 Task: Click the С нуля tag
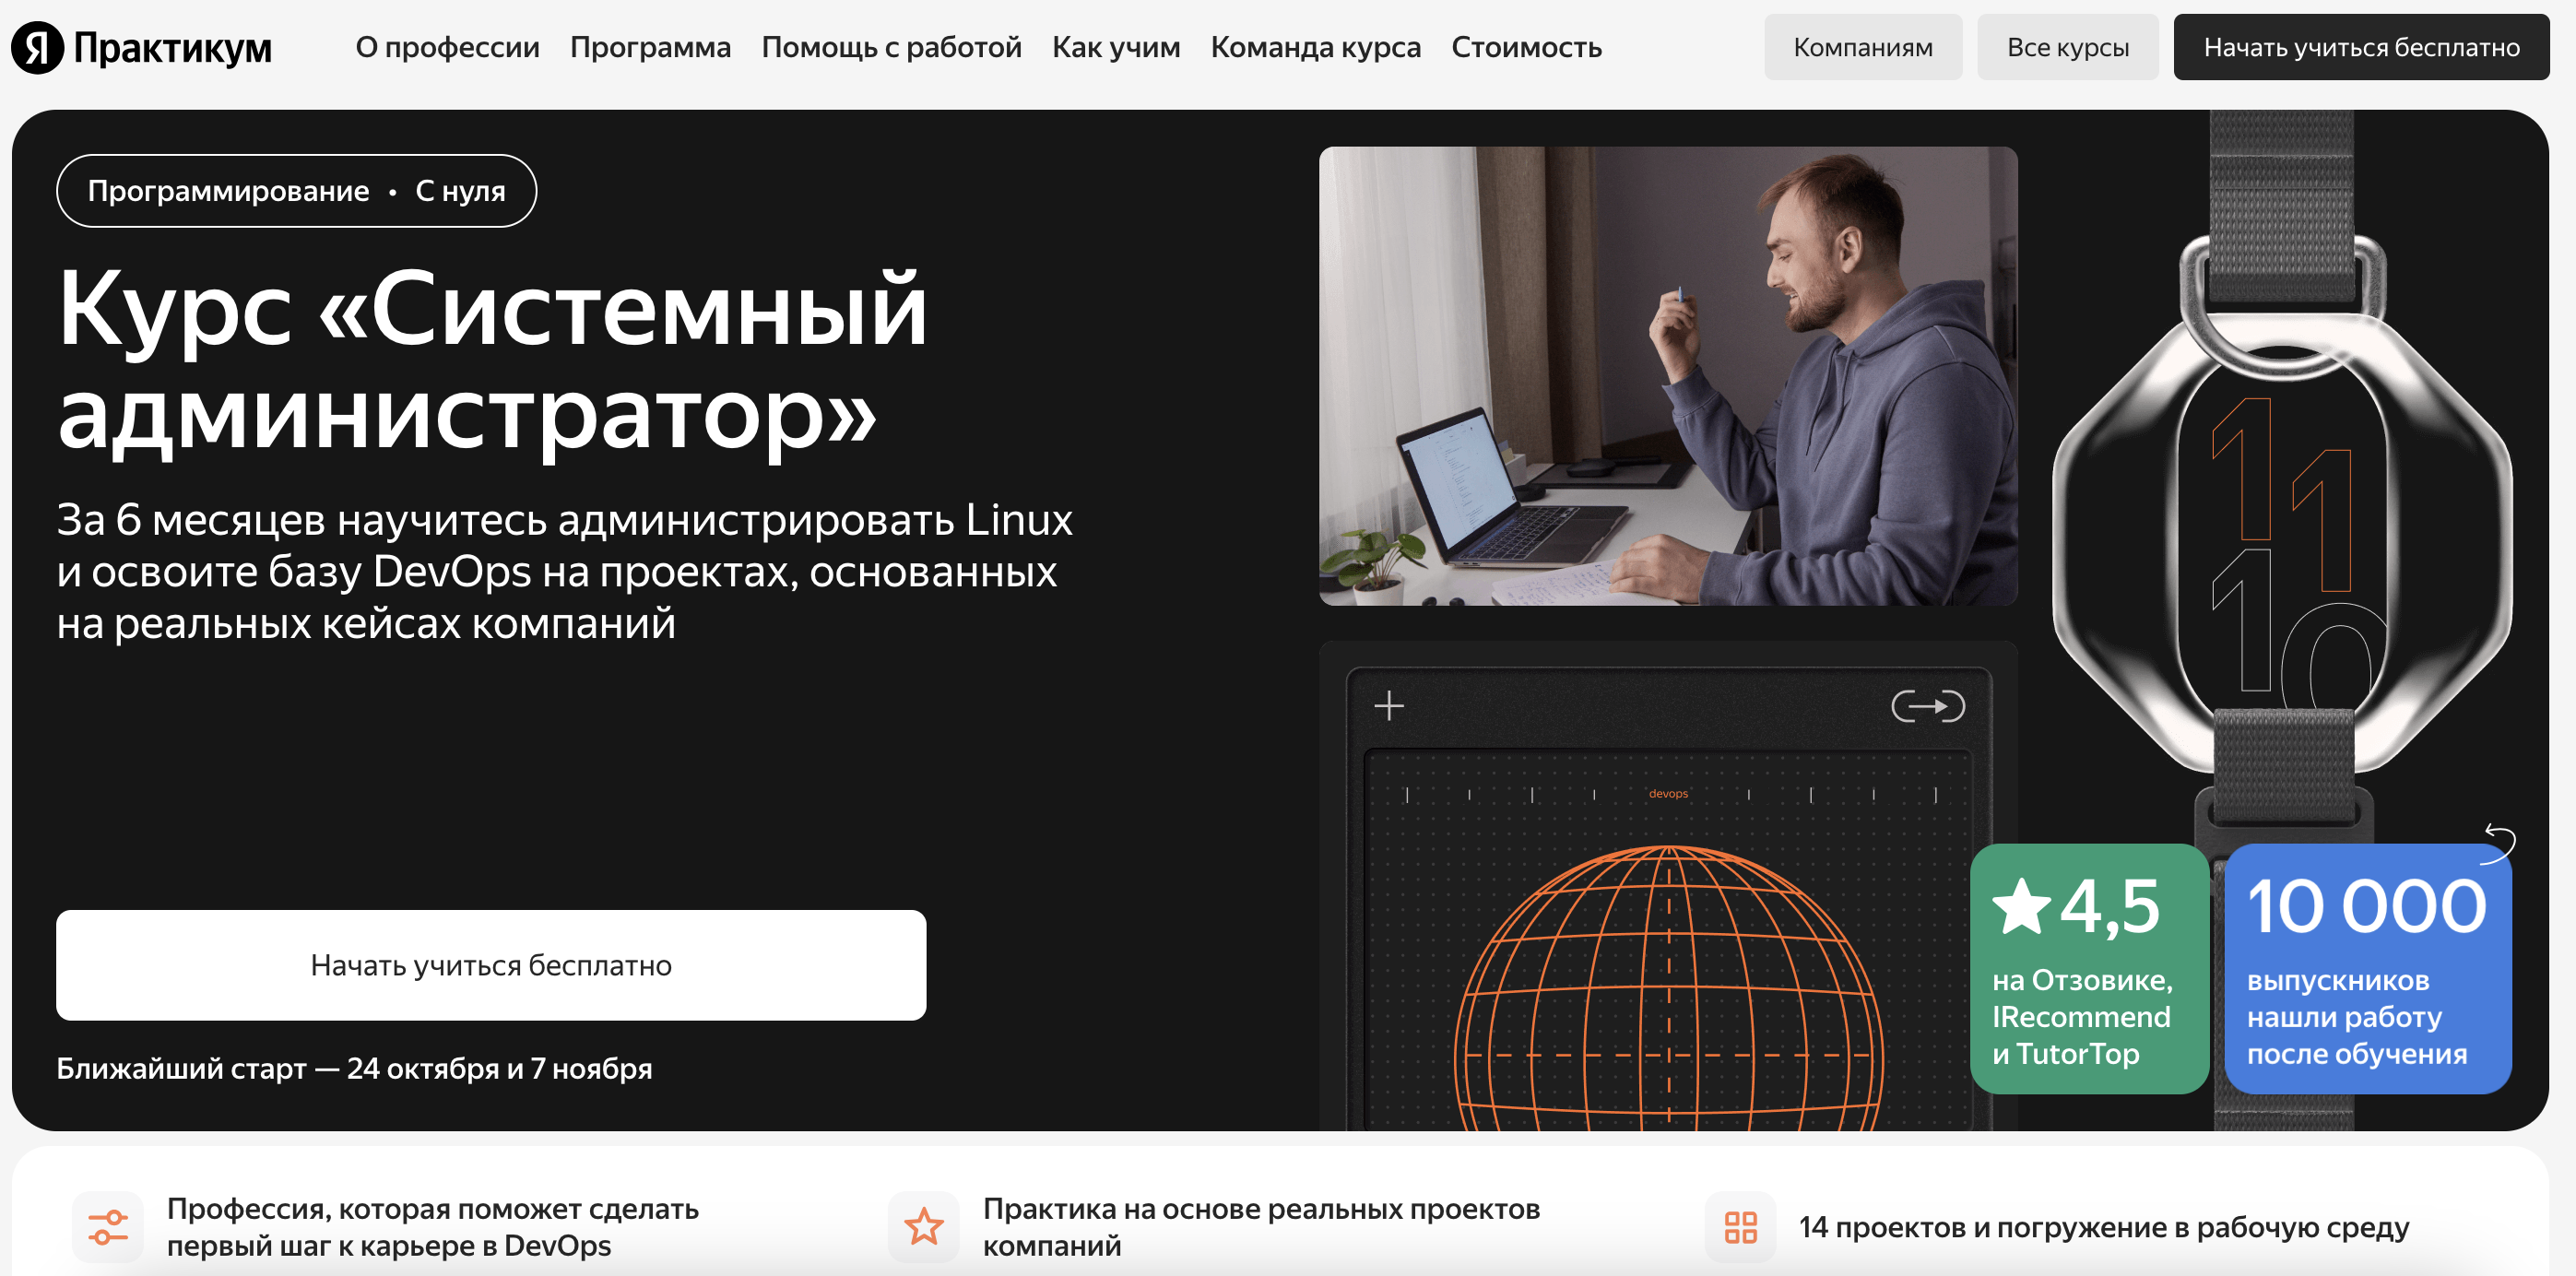460,191
